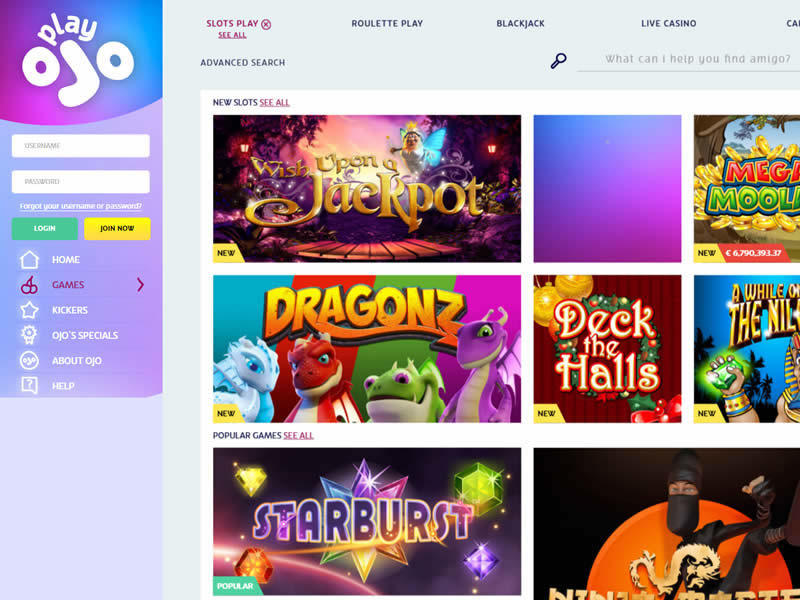Click the magnifying glass search icon
This screenshot has width=800, height=600.
[559, 61]
